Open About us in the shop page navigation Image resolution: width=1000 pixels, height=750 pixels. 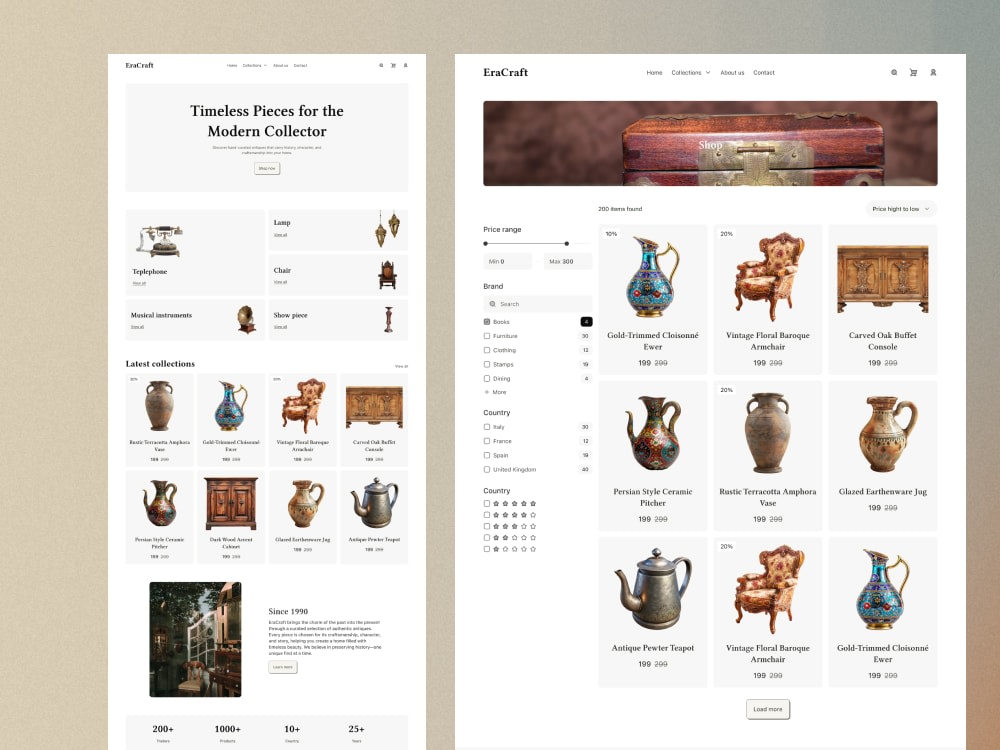[x=732, y=73]
